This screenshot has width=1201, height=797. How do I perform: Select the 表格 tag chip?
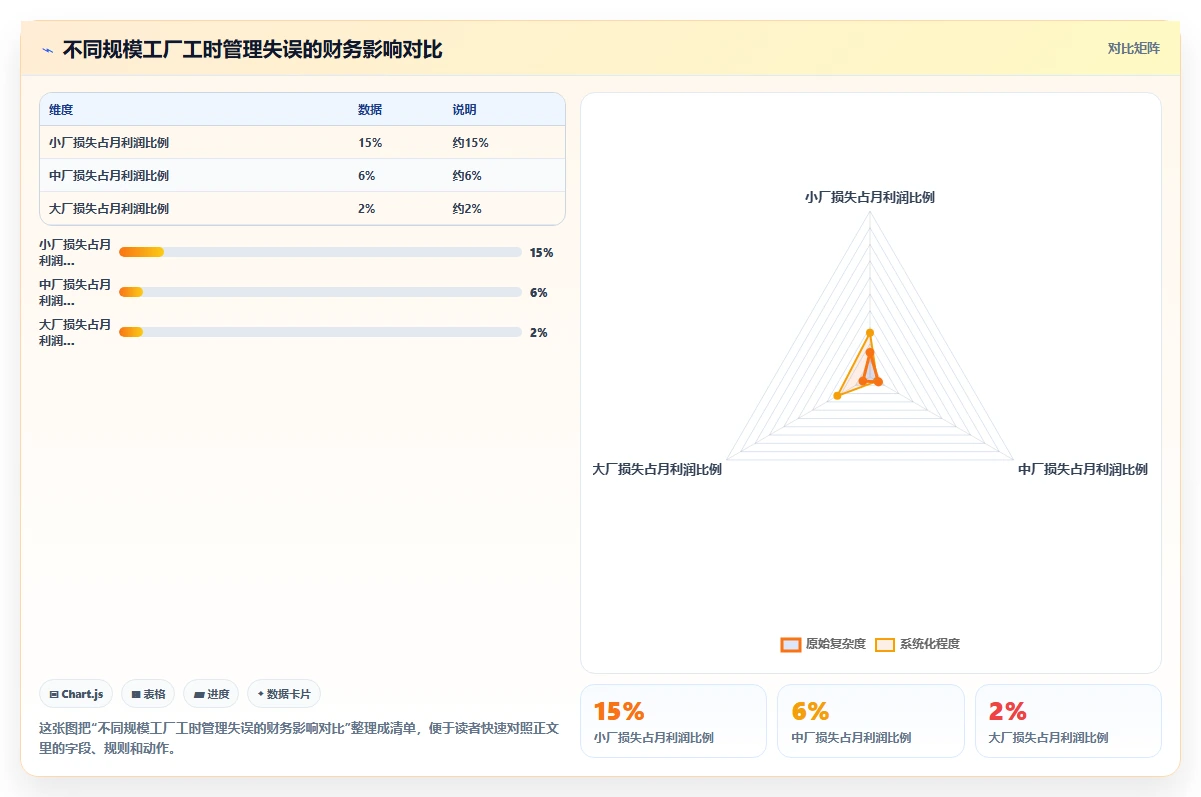point(148,694)
